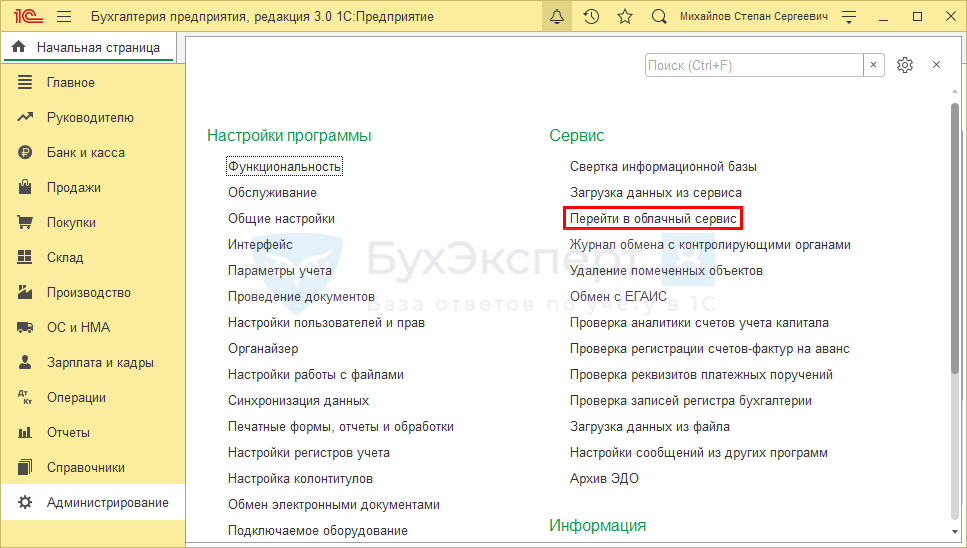This screenshot has width=967, height=548.
Task: Click the Операции ДтКт icon
Action: click(25, 398)
